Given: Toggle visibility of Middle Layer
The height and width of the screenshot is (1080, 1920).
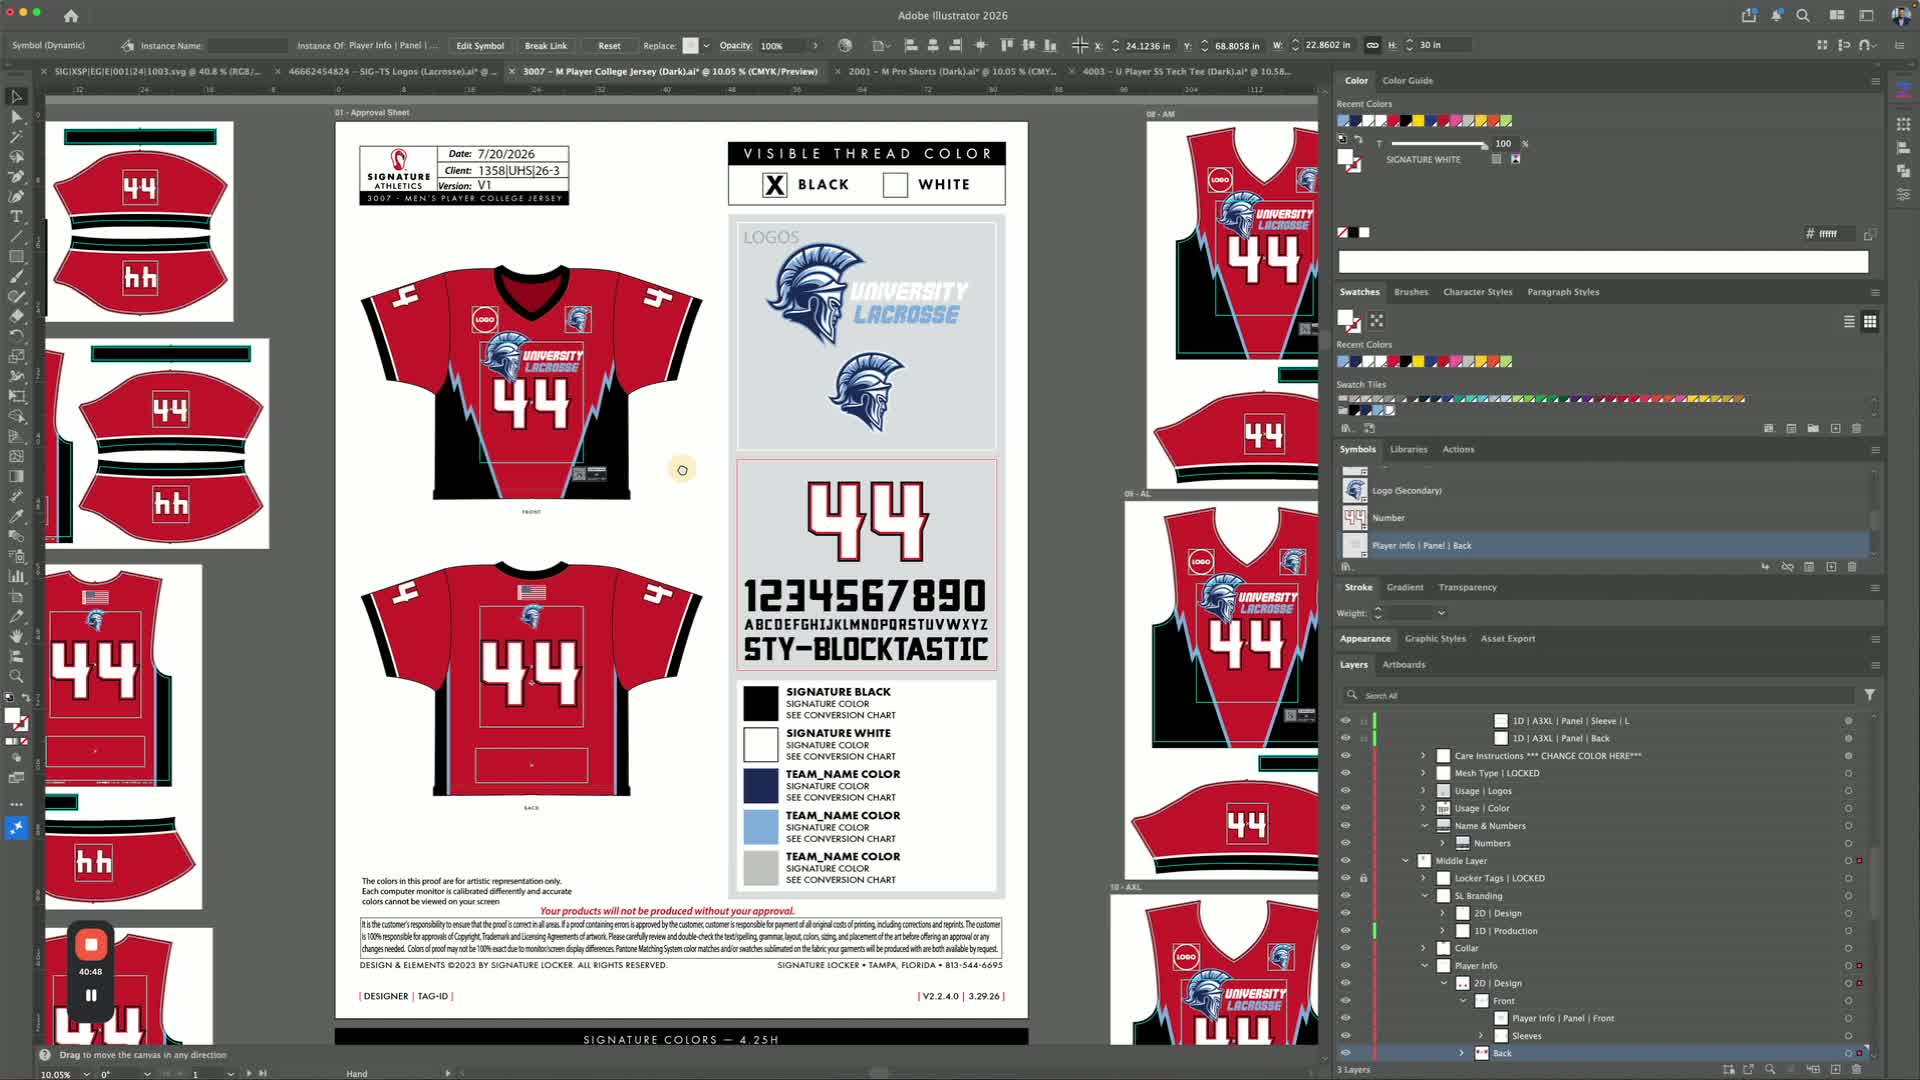Looking at the screenshot, I should [x=1345, y=861].
